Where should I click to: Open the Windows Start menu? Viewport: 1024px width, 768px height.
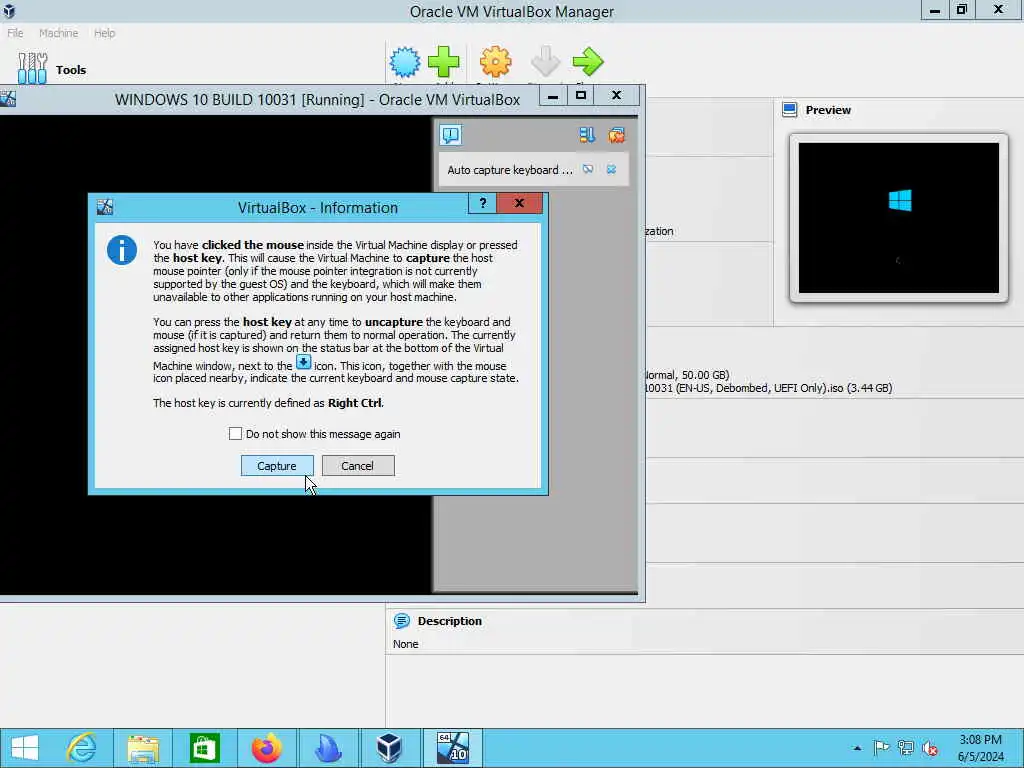[x=25, y=748]
